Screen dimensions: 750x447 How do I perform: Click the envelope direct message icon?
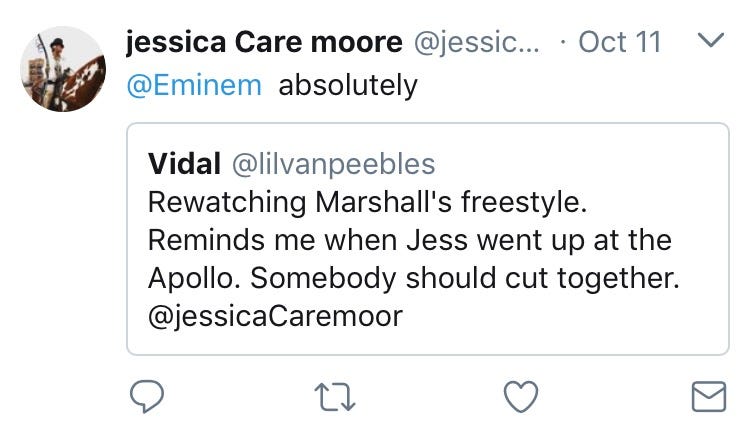click(708, 399)
